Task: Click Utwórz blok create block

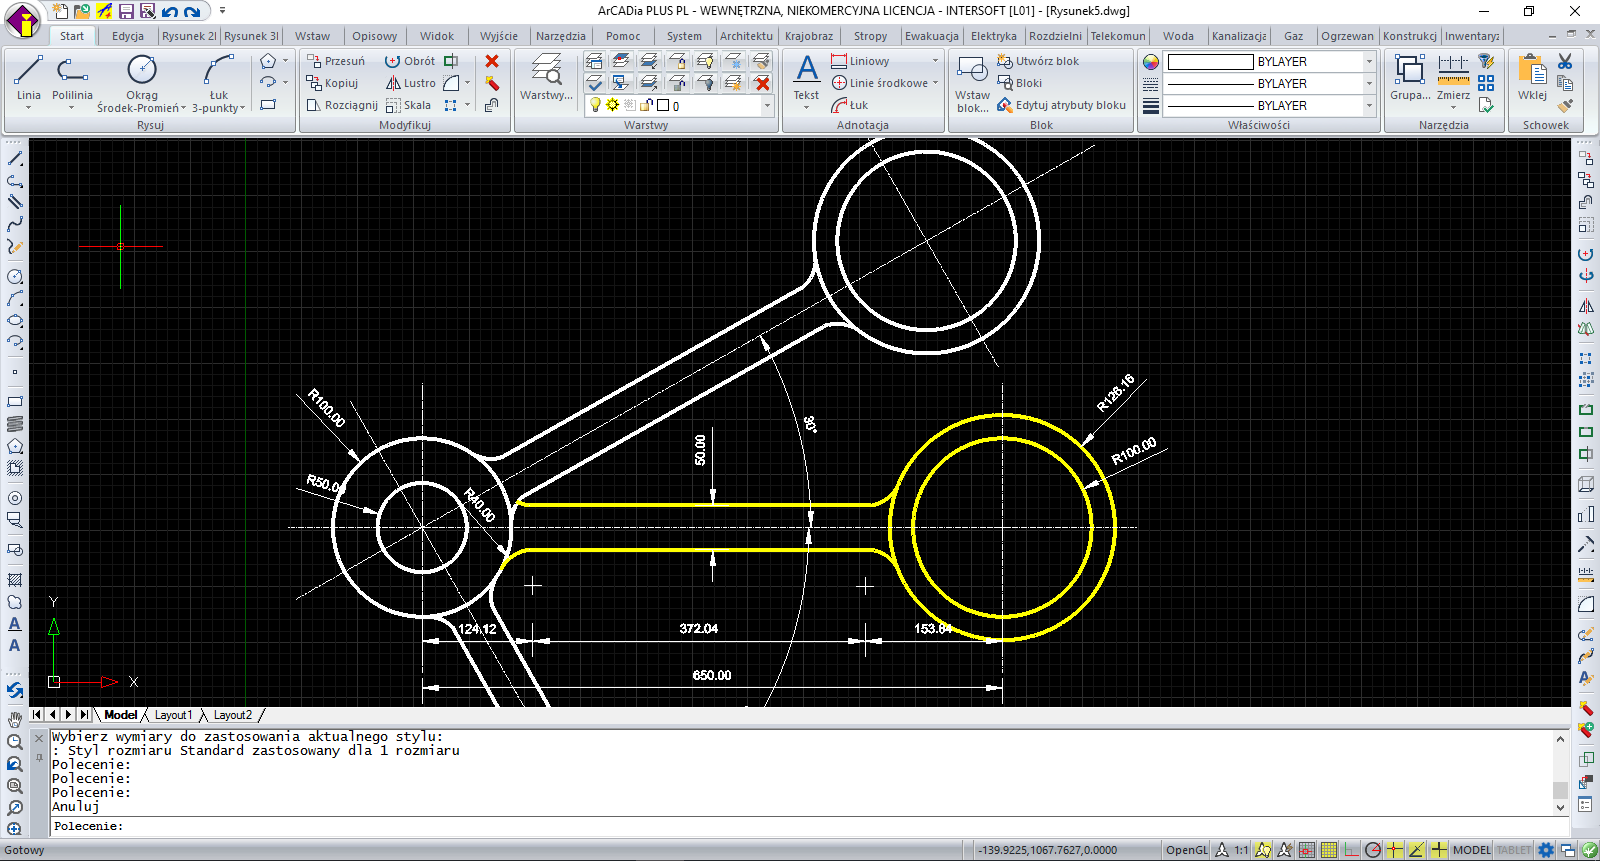Action: point(1038,61)
